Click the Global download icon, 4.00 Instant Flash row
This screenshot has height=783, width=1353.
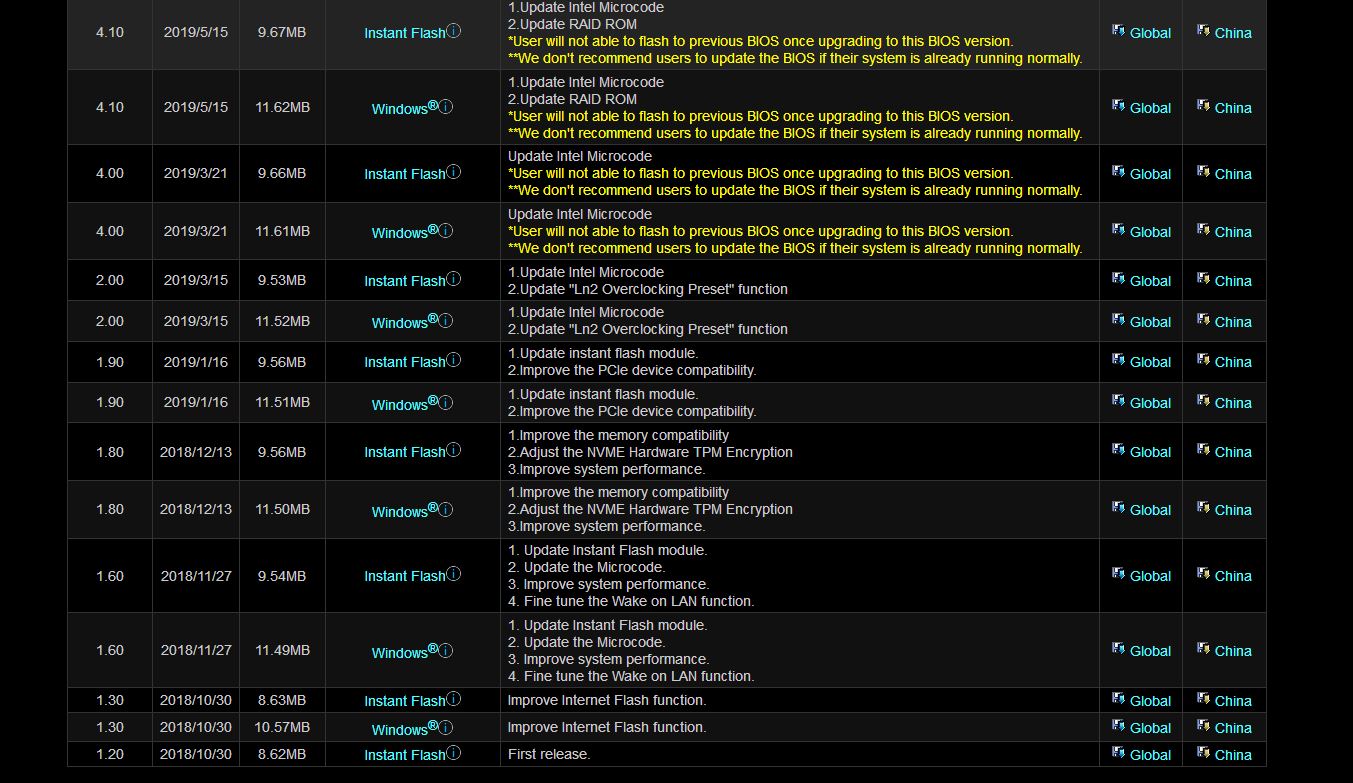[x=1118, y=172]
